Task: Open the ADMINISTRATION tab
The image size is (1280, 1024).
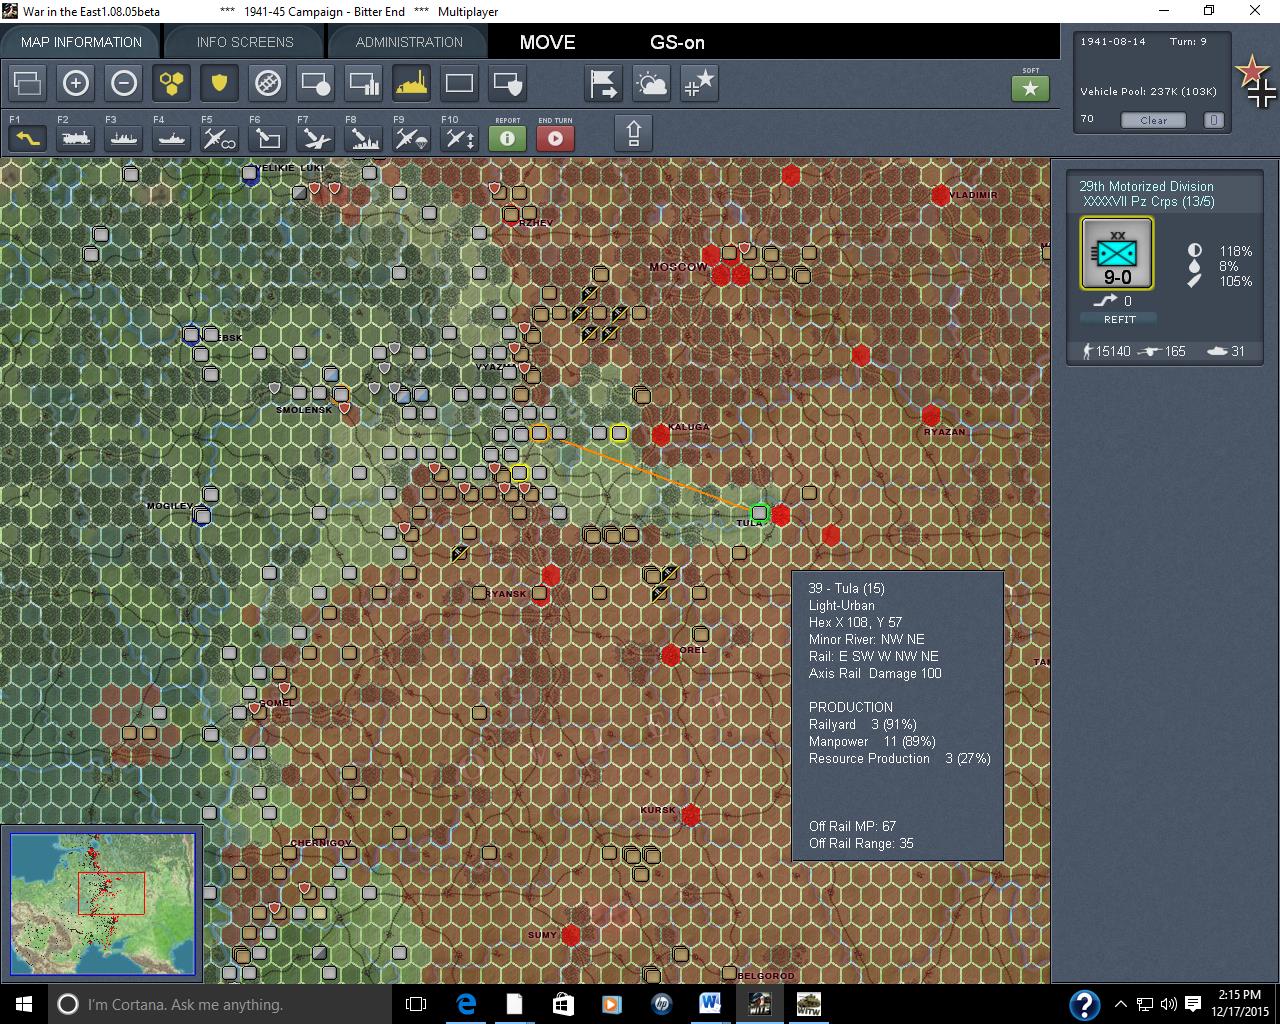Action: click(x=409, y=42)
